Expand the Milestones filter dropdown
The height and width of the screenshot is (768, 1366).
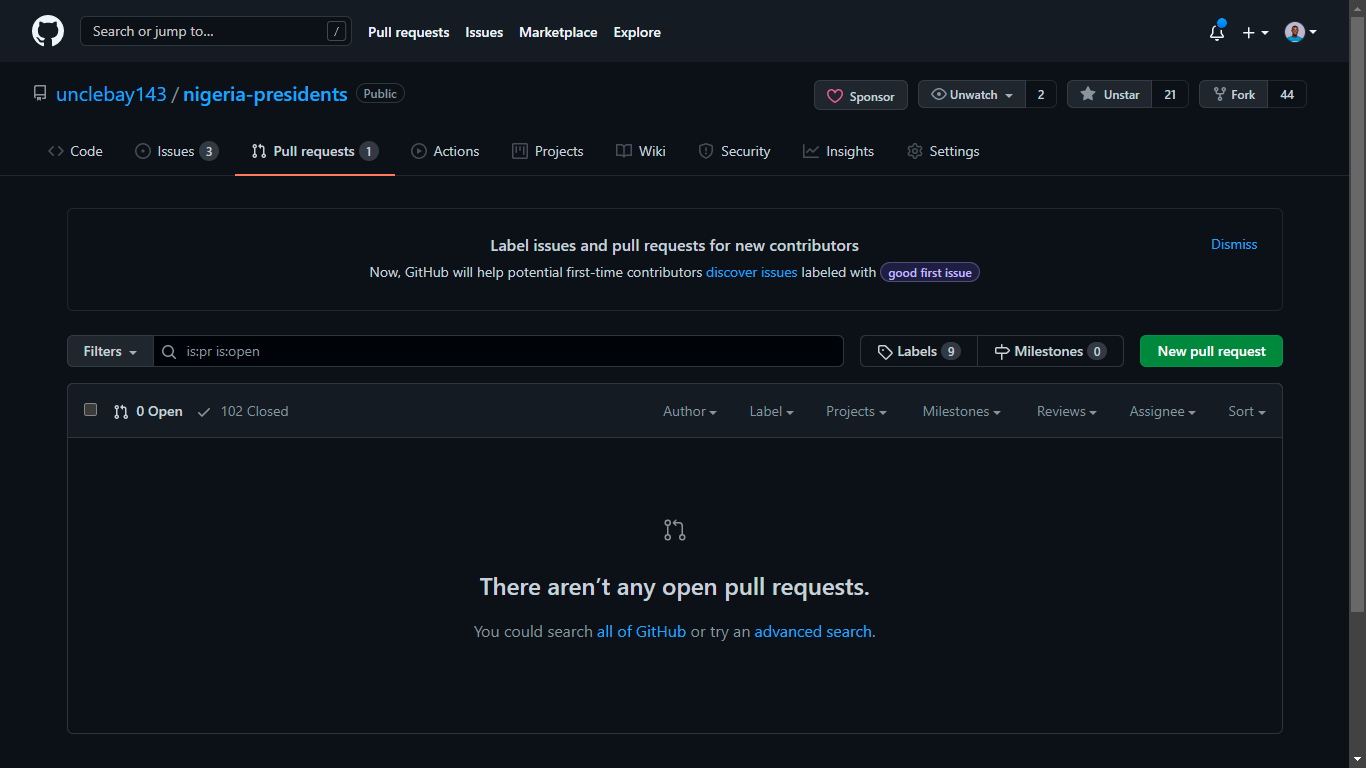point(962,411)
